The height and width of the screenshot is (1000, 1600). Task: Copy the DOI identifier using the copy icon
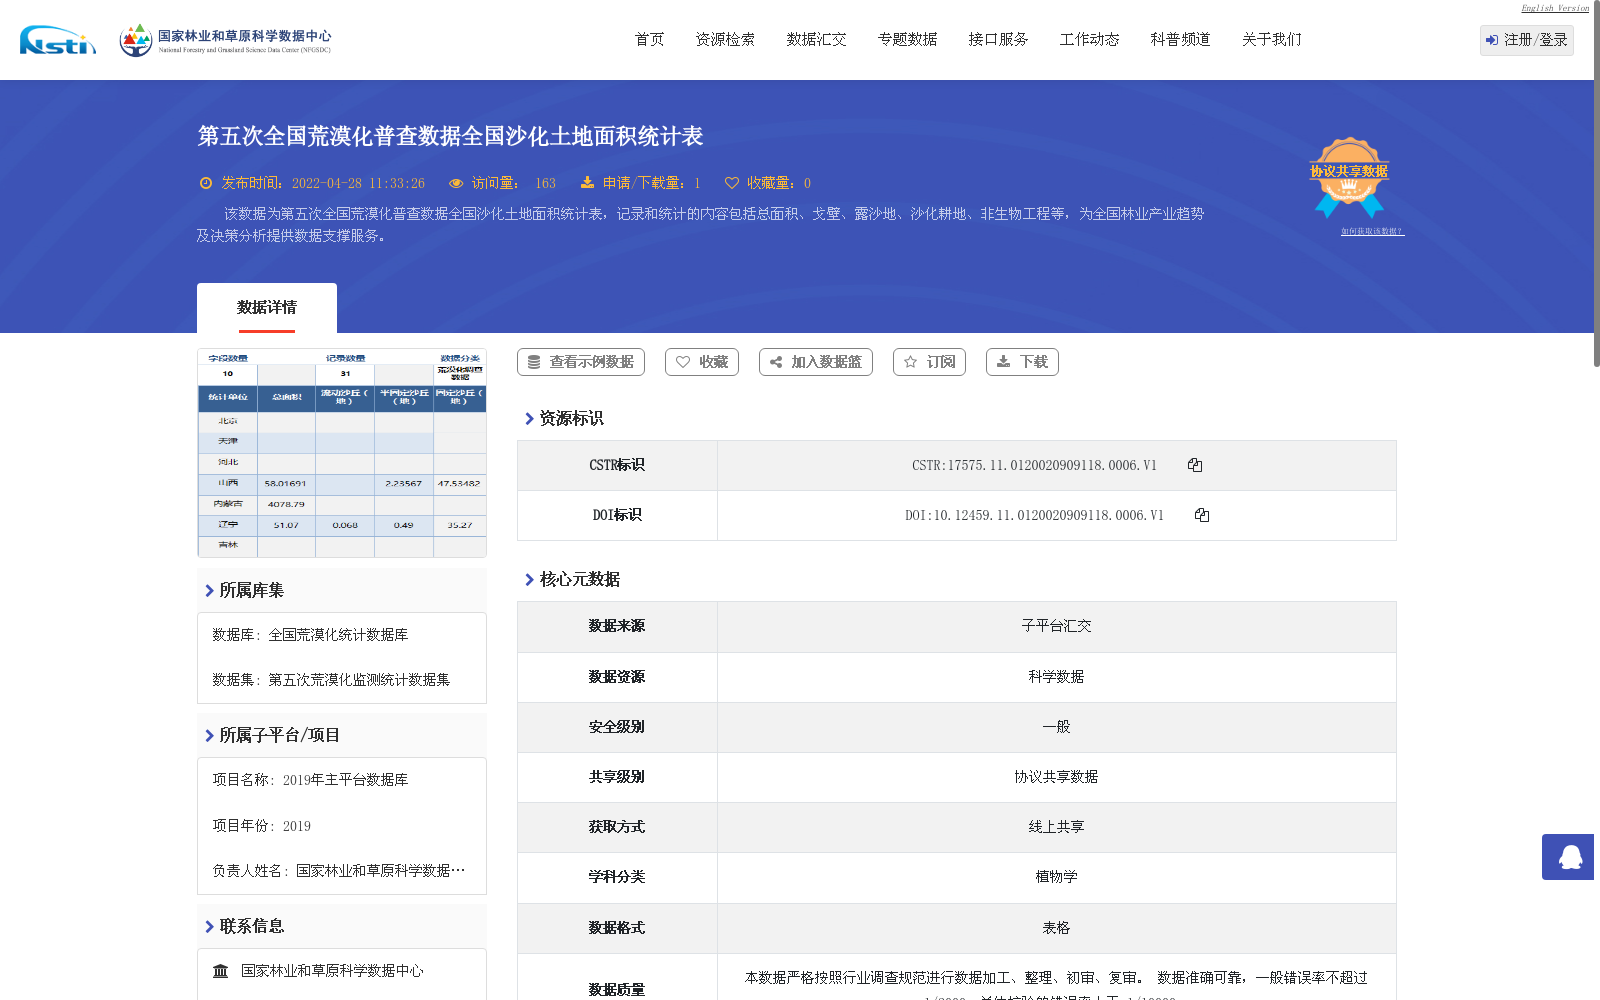click(1202, 515)
